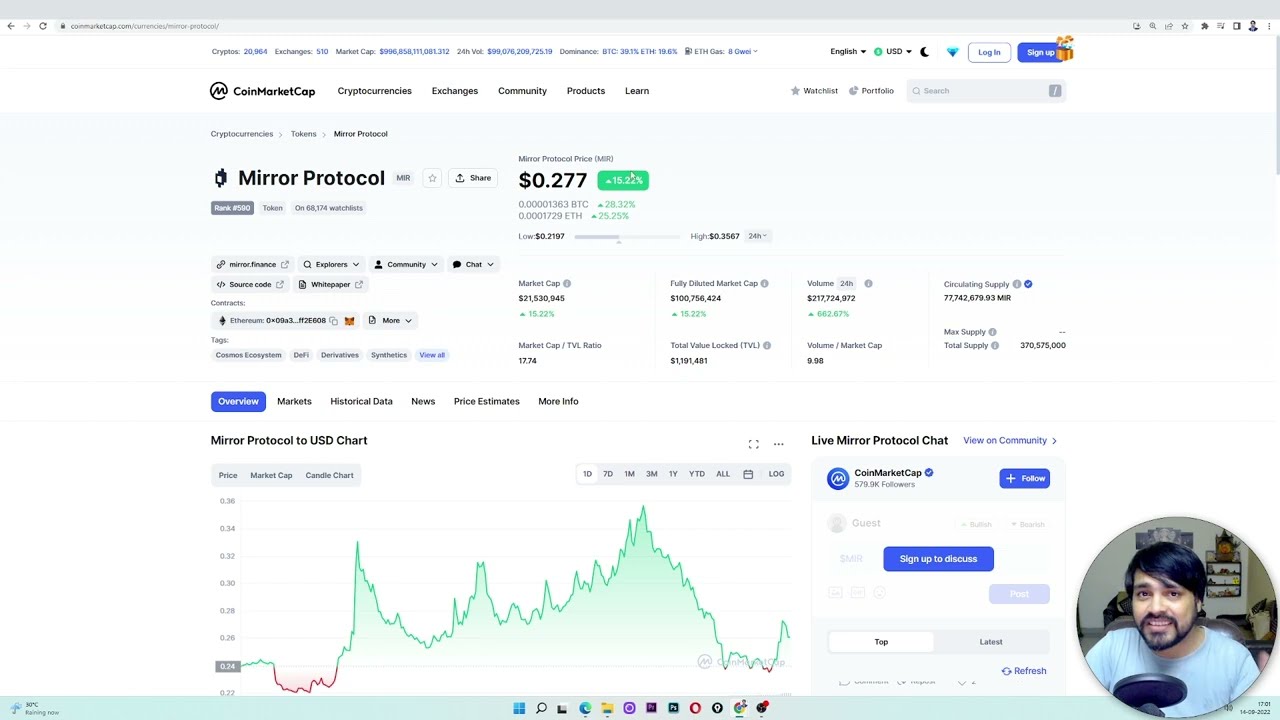The width and height of the screenshot is (1280, 720).
Task: Open File Explorer from taskbar
Action: 607,708
